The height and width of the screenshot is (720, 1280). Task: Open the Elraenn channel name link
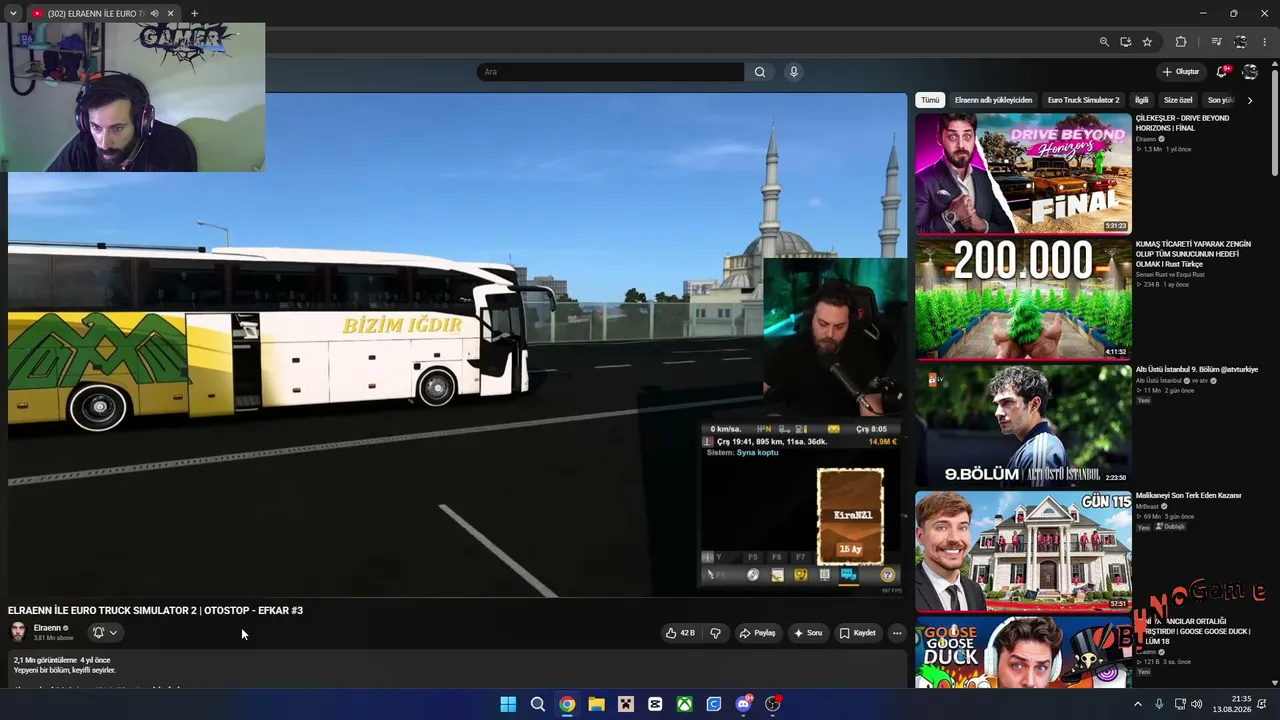tap(47, 628)
